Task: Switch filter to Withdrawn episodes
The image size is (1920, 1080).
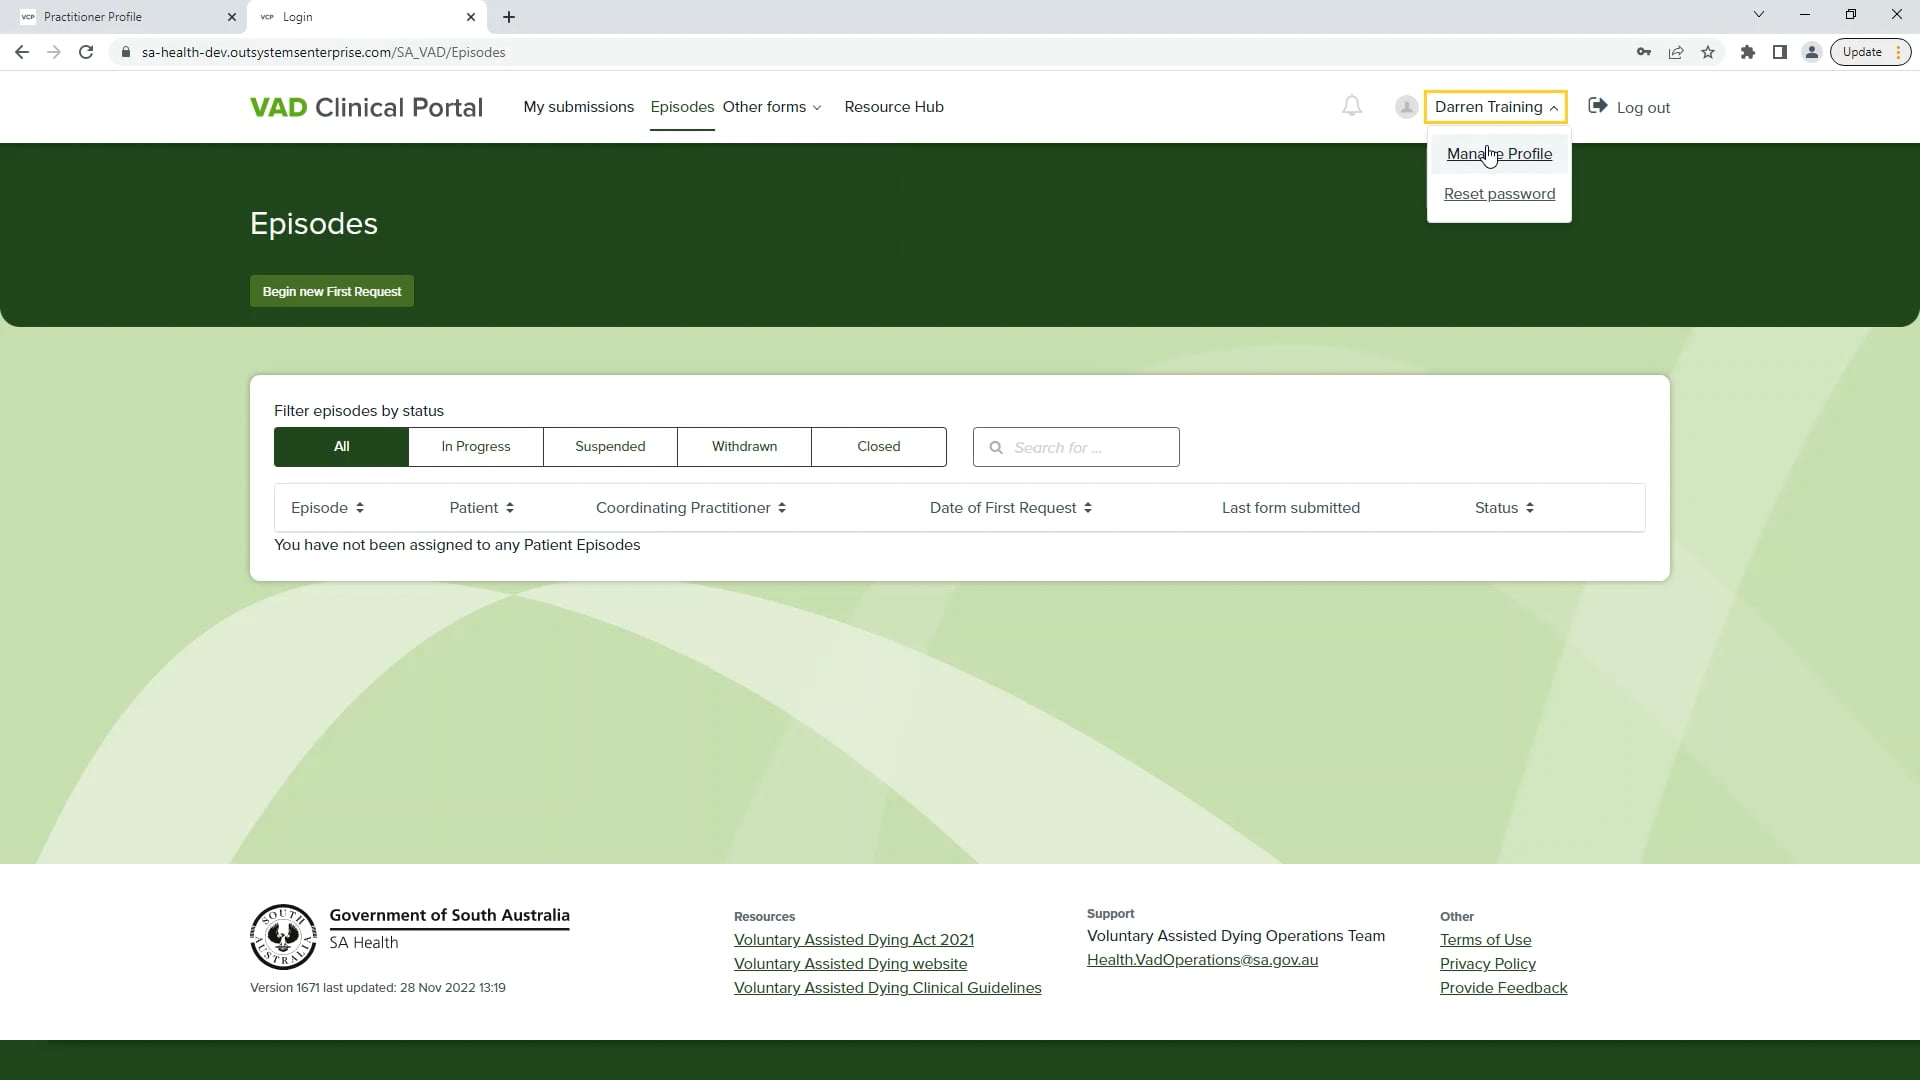Action: 744,446
